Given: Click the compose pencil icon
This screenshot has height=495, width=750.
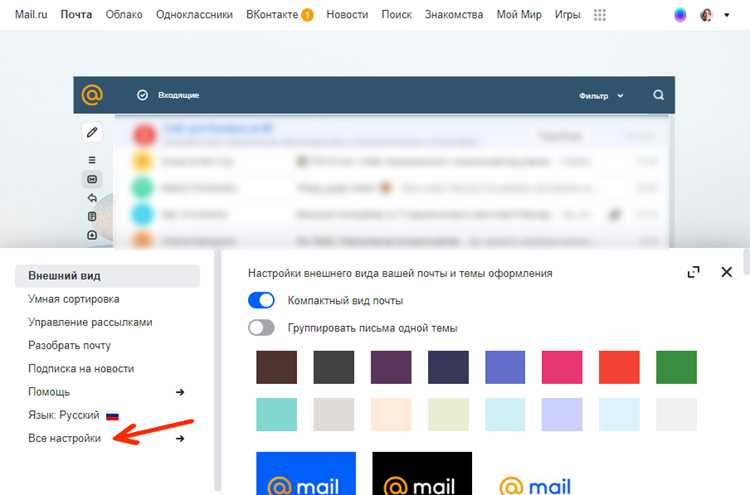Looking at the screenshot, I should pos(92,132).
